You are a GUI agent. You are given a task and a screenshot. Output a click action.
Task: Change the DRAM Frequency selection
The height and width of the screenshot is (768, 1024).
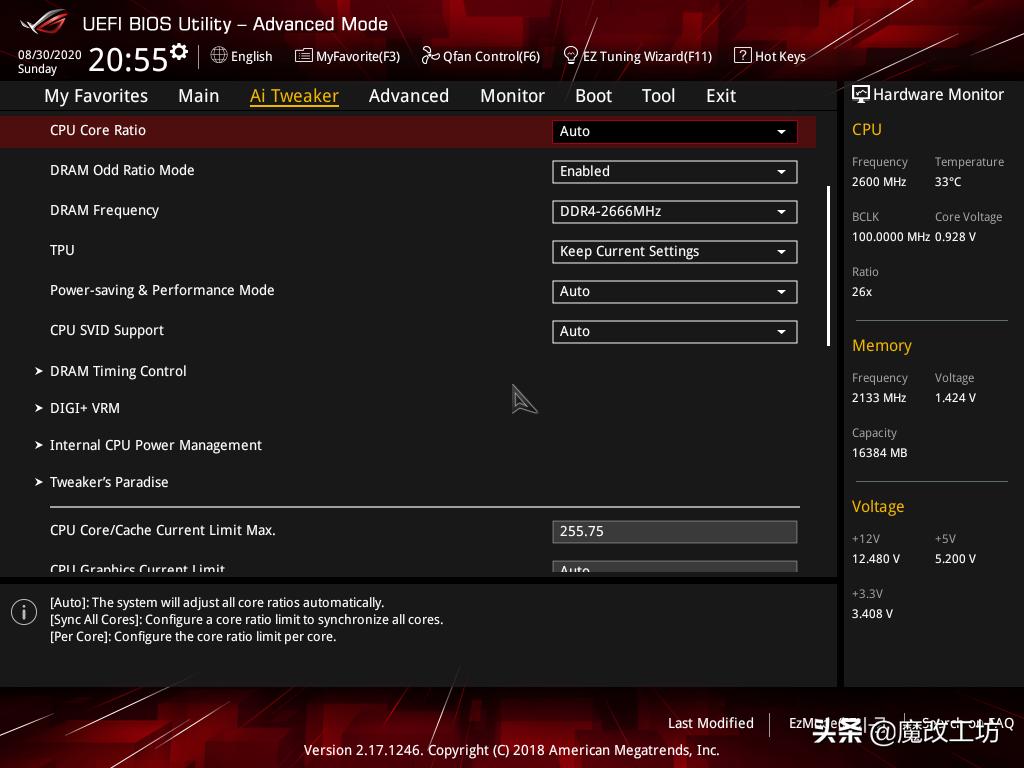[x=674, y=211]
